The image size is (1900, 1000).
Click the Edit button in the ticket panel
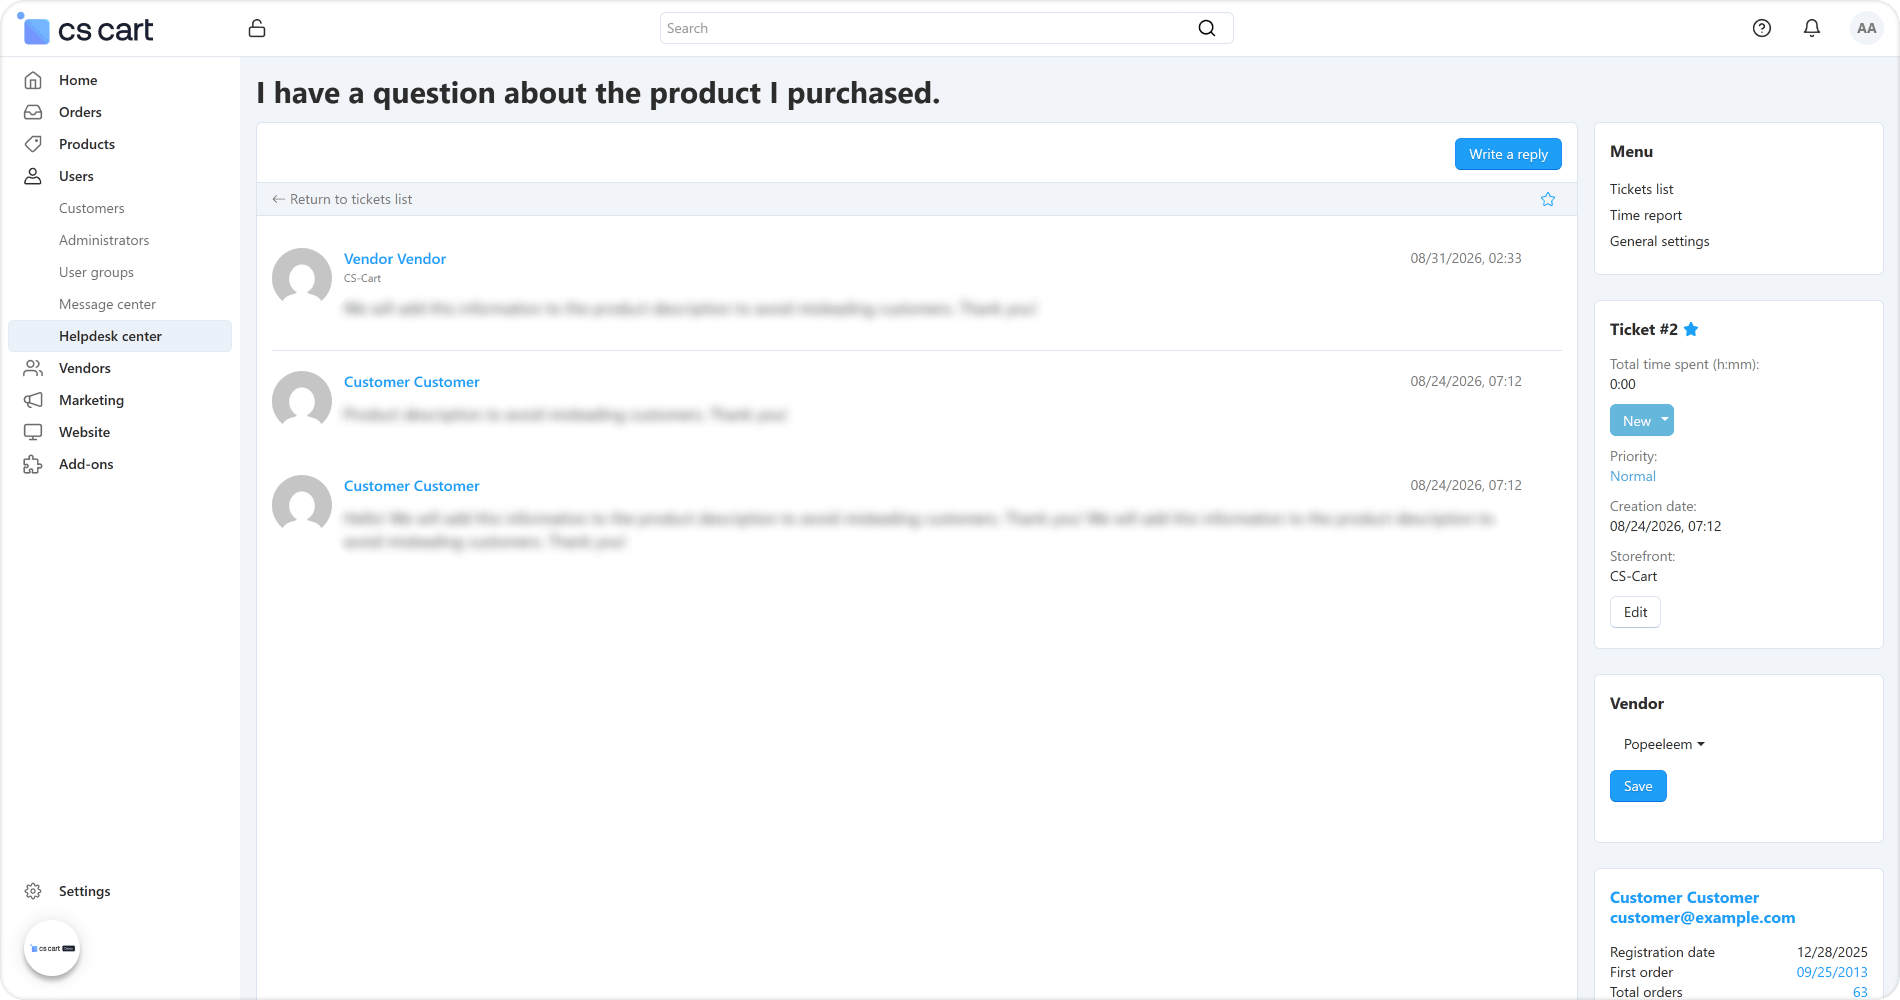[1635, 612]
